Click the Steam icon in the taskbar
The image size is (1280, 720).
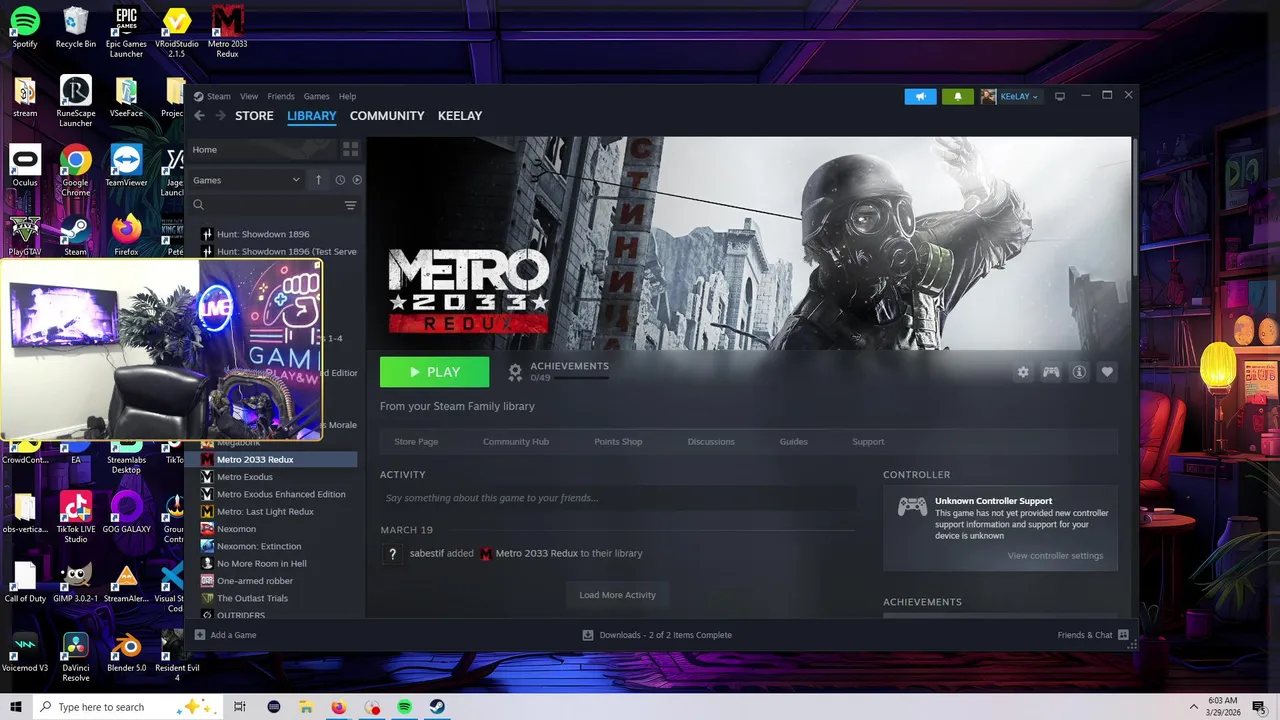click(437, 707)
